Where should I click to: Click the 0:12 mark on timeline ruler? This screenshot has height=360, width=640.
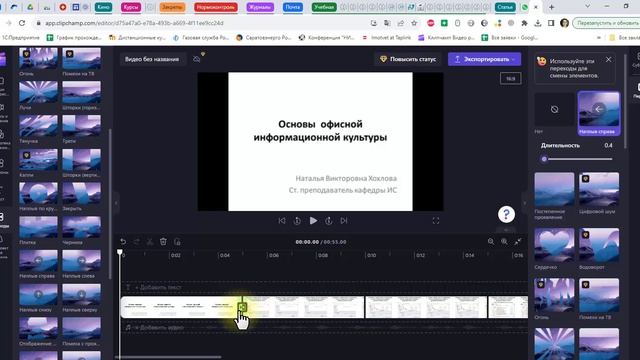(420, 255)
